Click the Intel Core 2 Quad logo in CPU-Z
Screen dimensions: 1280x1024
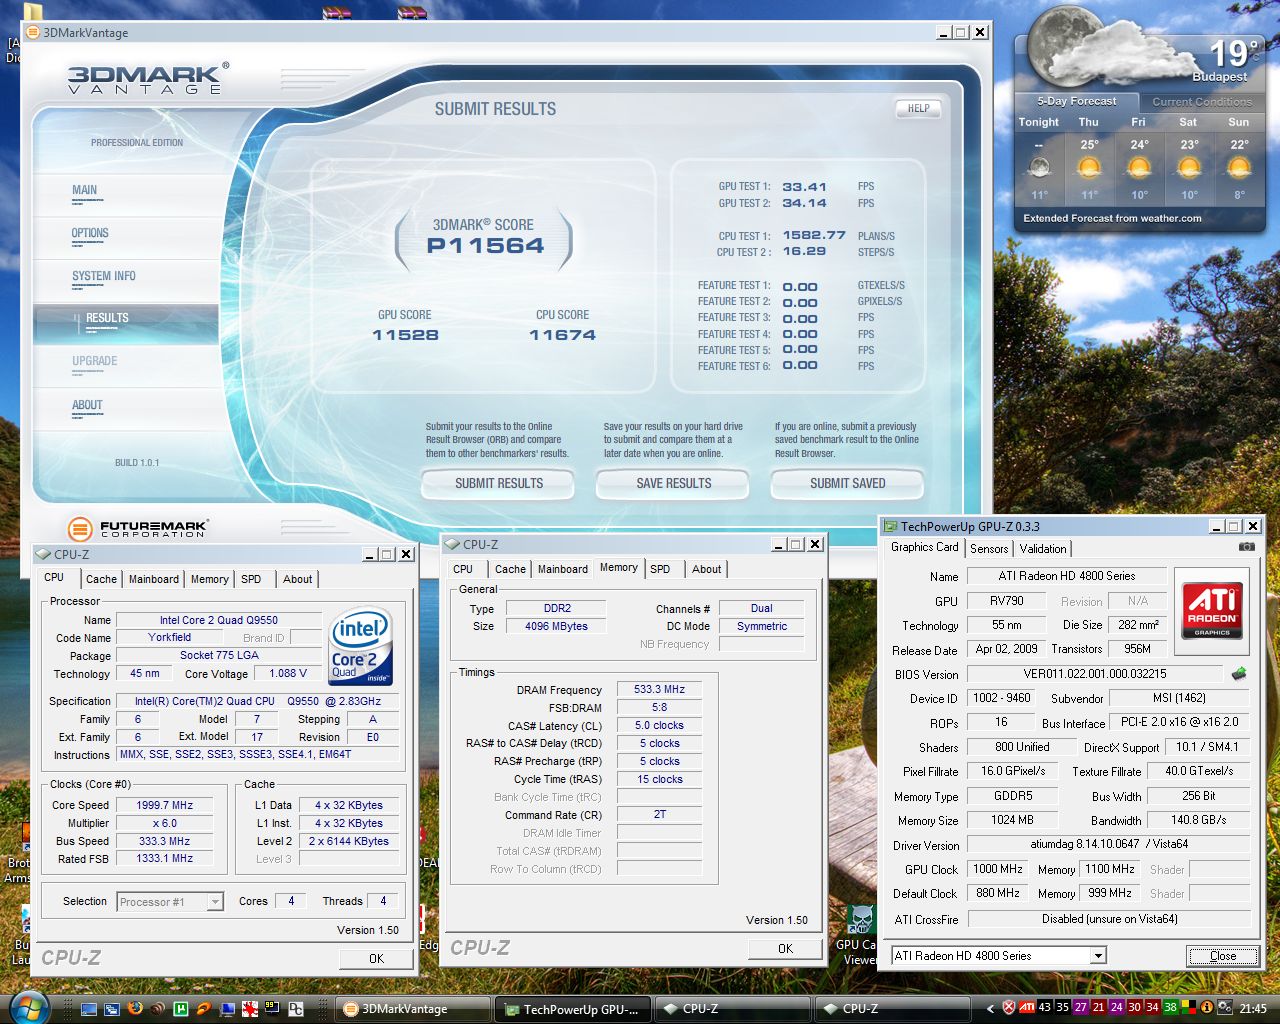pyautogui.click(x=360, y=646)
